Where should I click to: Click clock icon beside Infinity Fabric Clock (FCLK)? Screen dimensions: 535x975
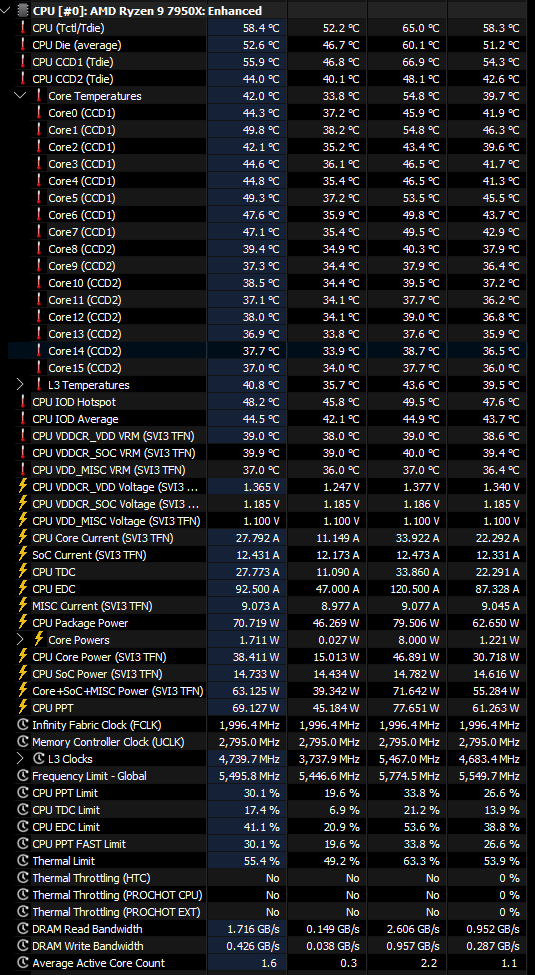coord(23,724)
